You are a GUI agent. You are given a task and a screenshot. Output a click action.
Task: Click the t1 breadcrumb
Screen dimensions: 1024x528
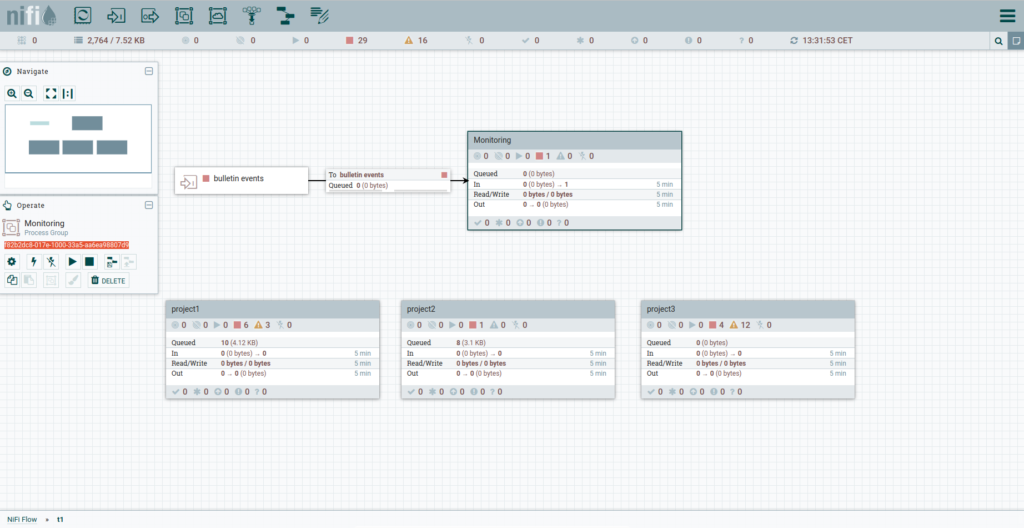(60, 520)
